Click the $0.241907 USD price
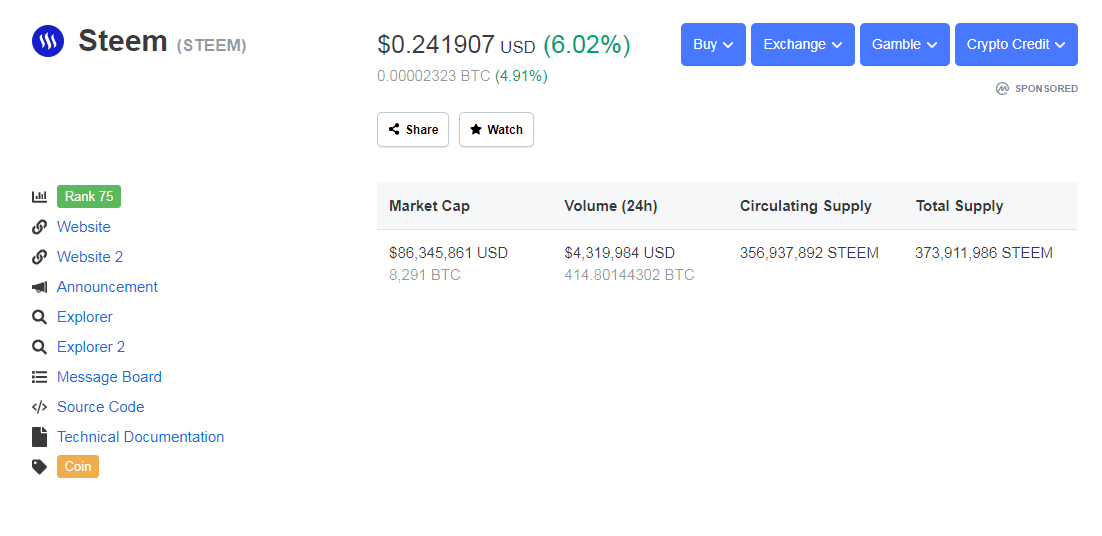Screen dimensions: 1102x536 tap(456, 45)
